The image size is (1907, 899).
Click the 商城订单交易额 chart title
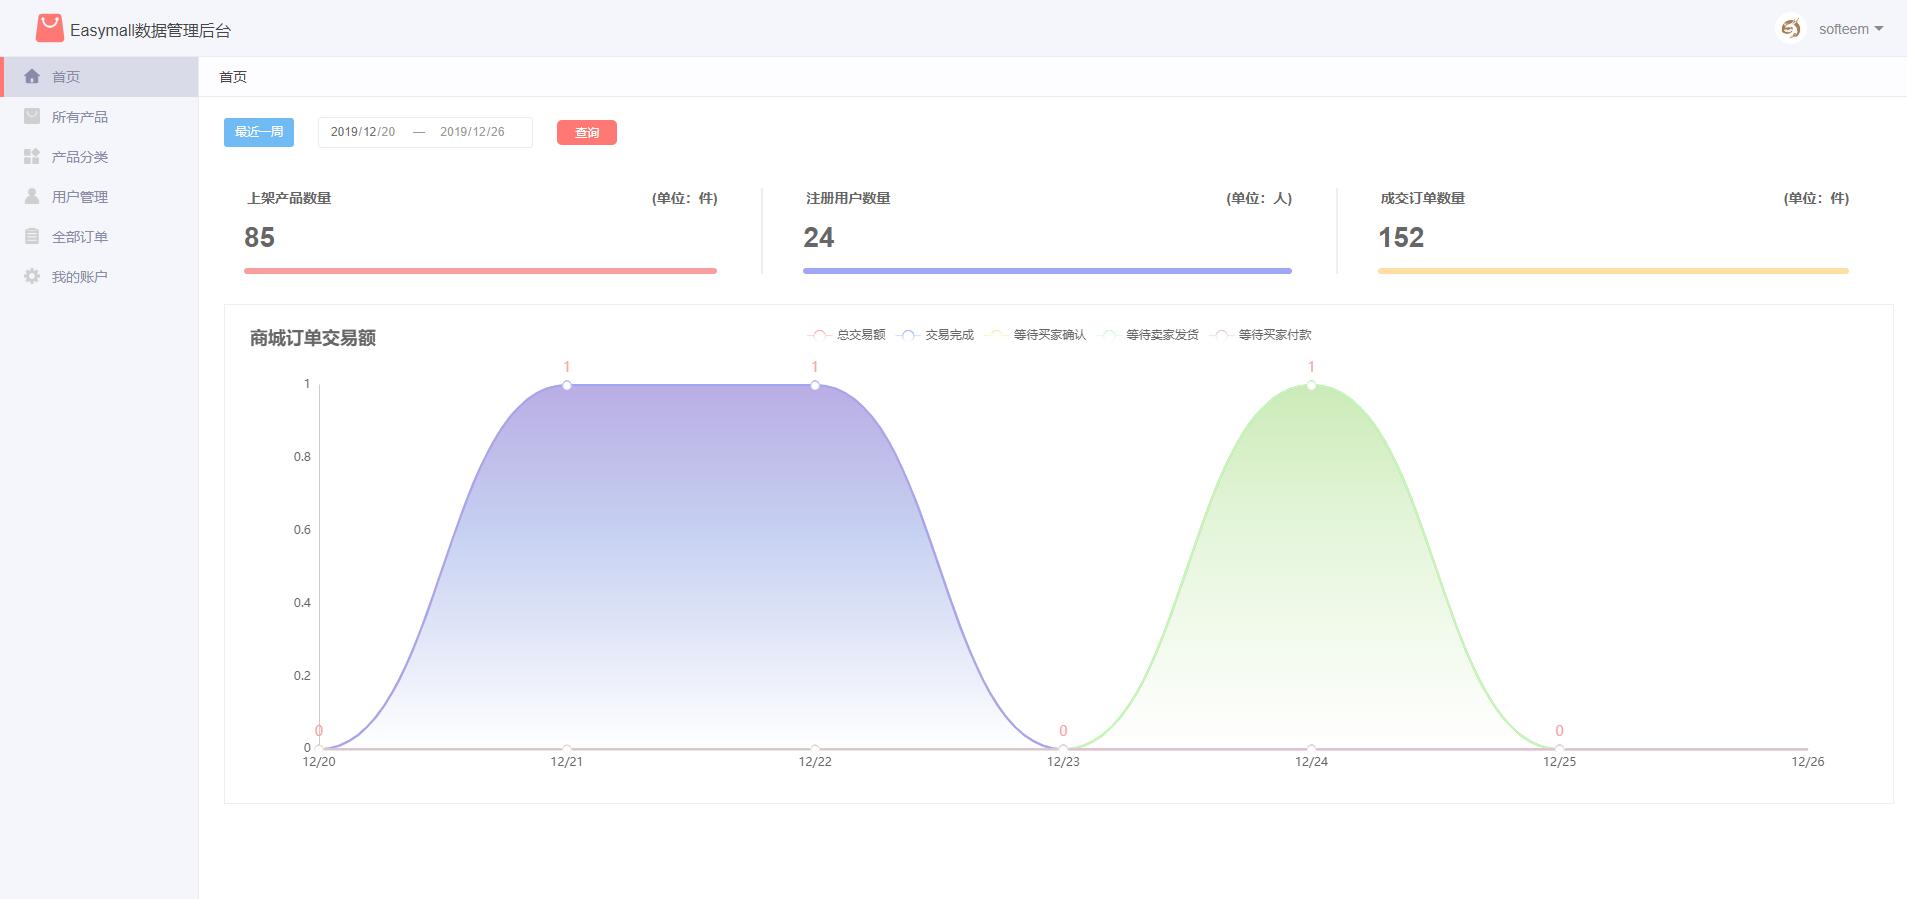coord(313,338)
